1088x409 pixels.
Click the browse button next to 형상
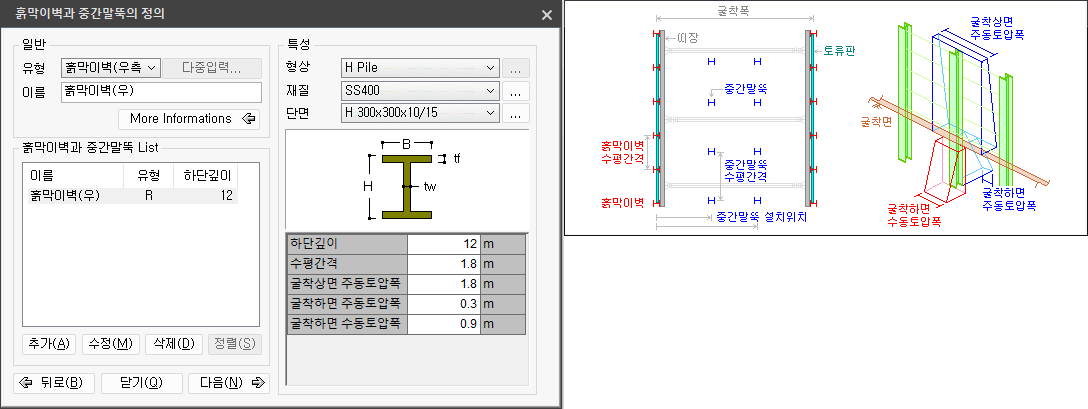pos(515,68)
